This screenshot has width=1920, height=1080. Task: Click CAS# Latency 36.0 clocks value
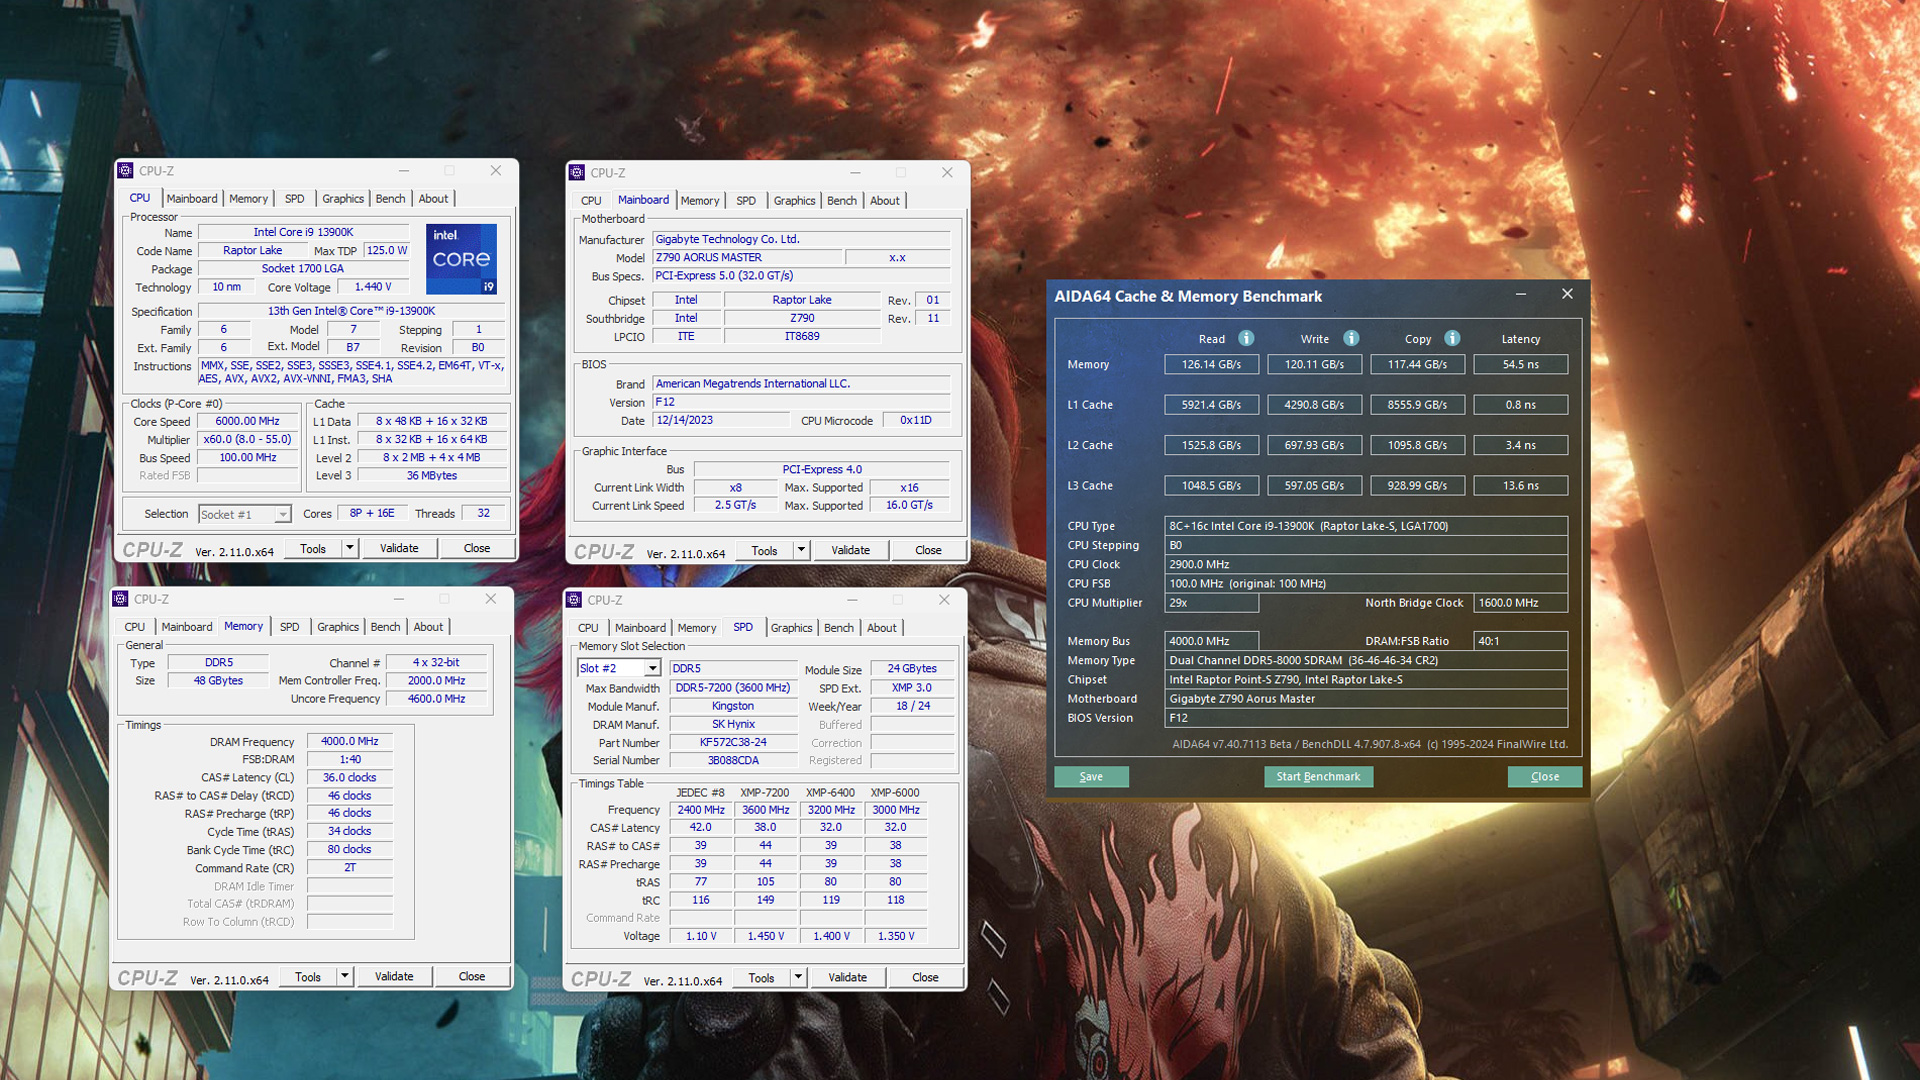tap(350, 778)
